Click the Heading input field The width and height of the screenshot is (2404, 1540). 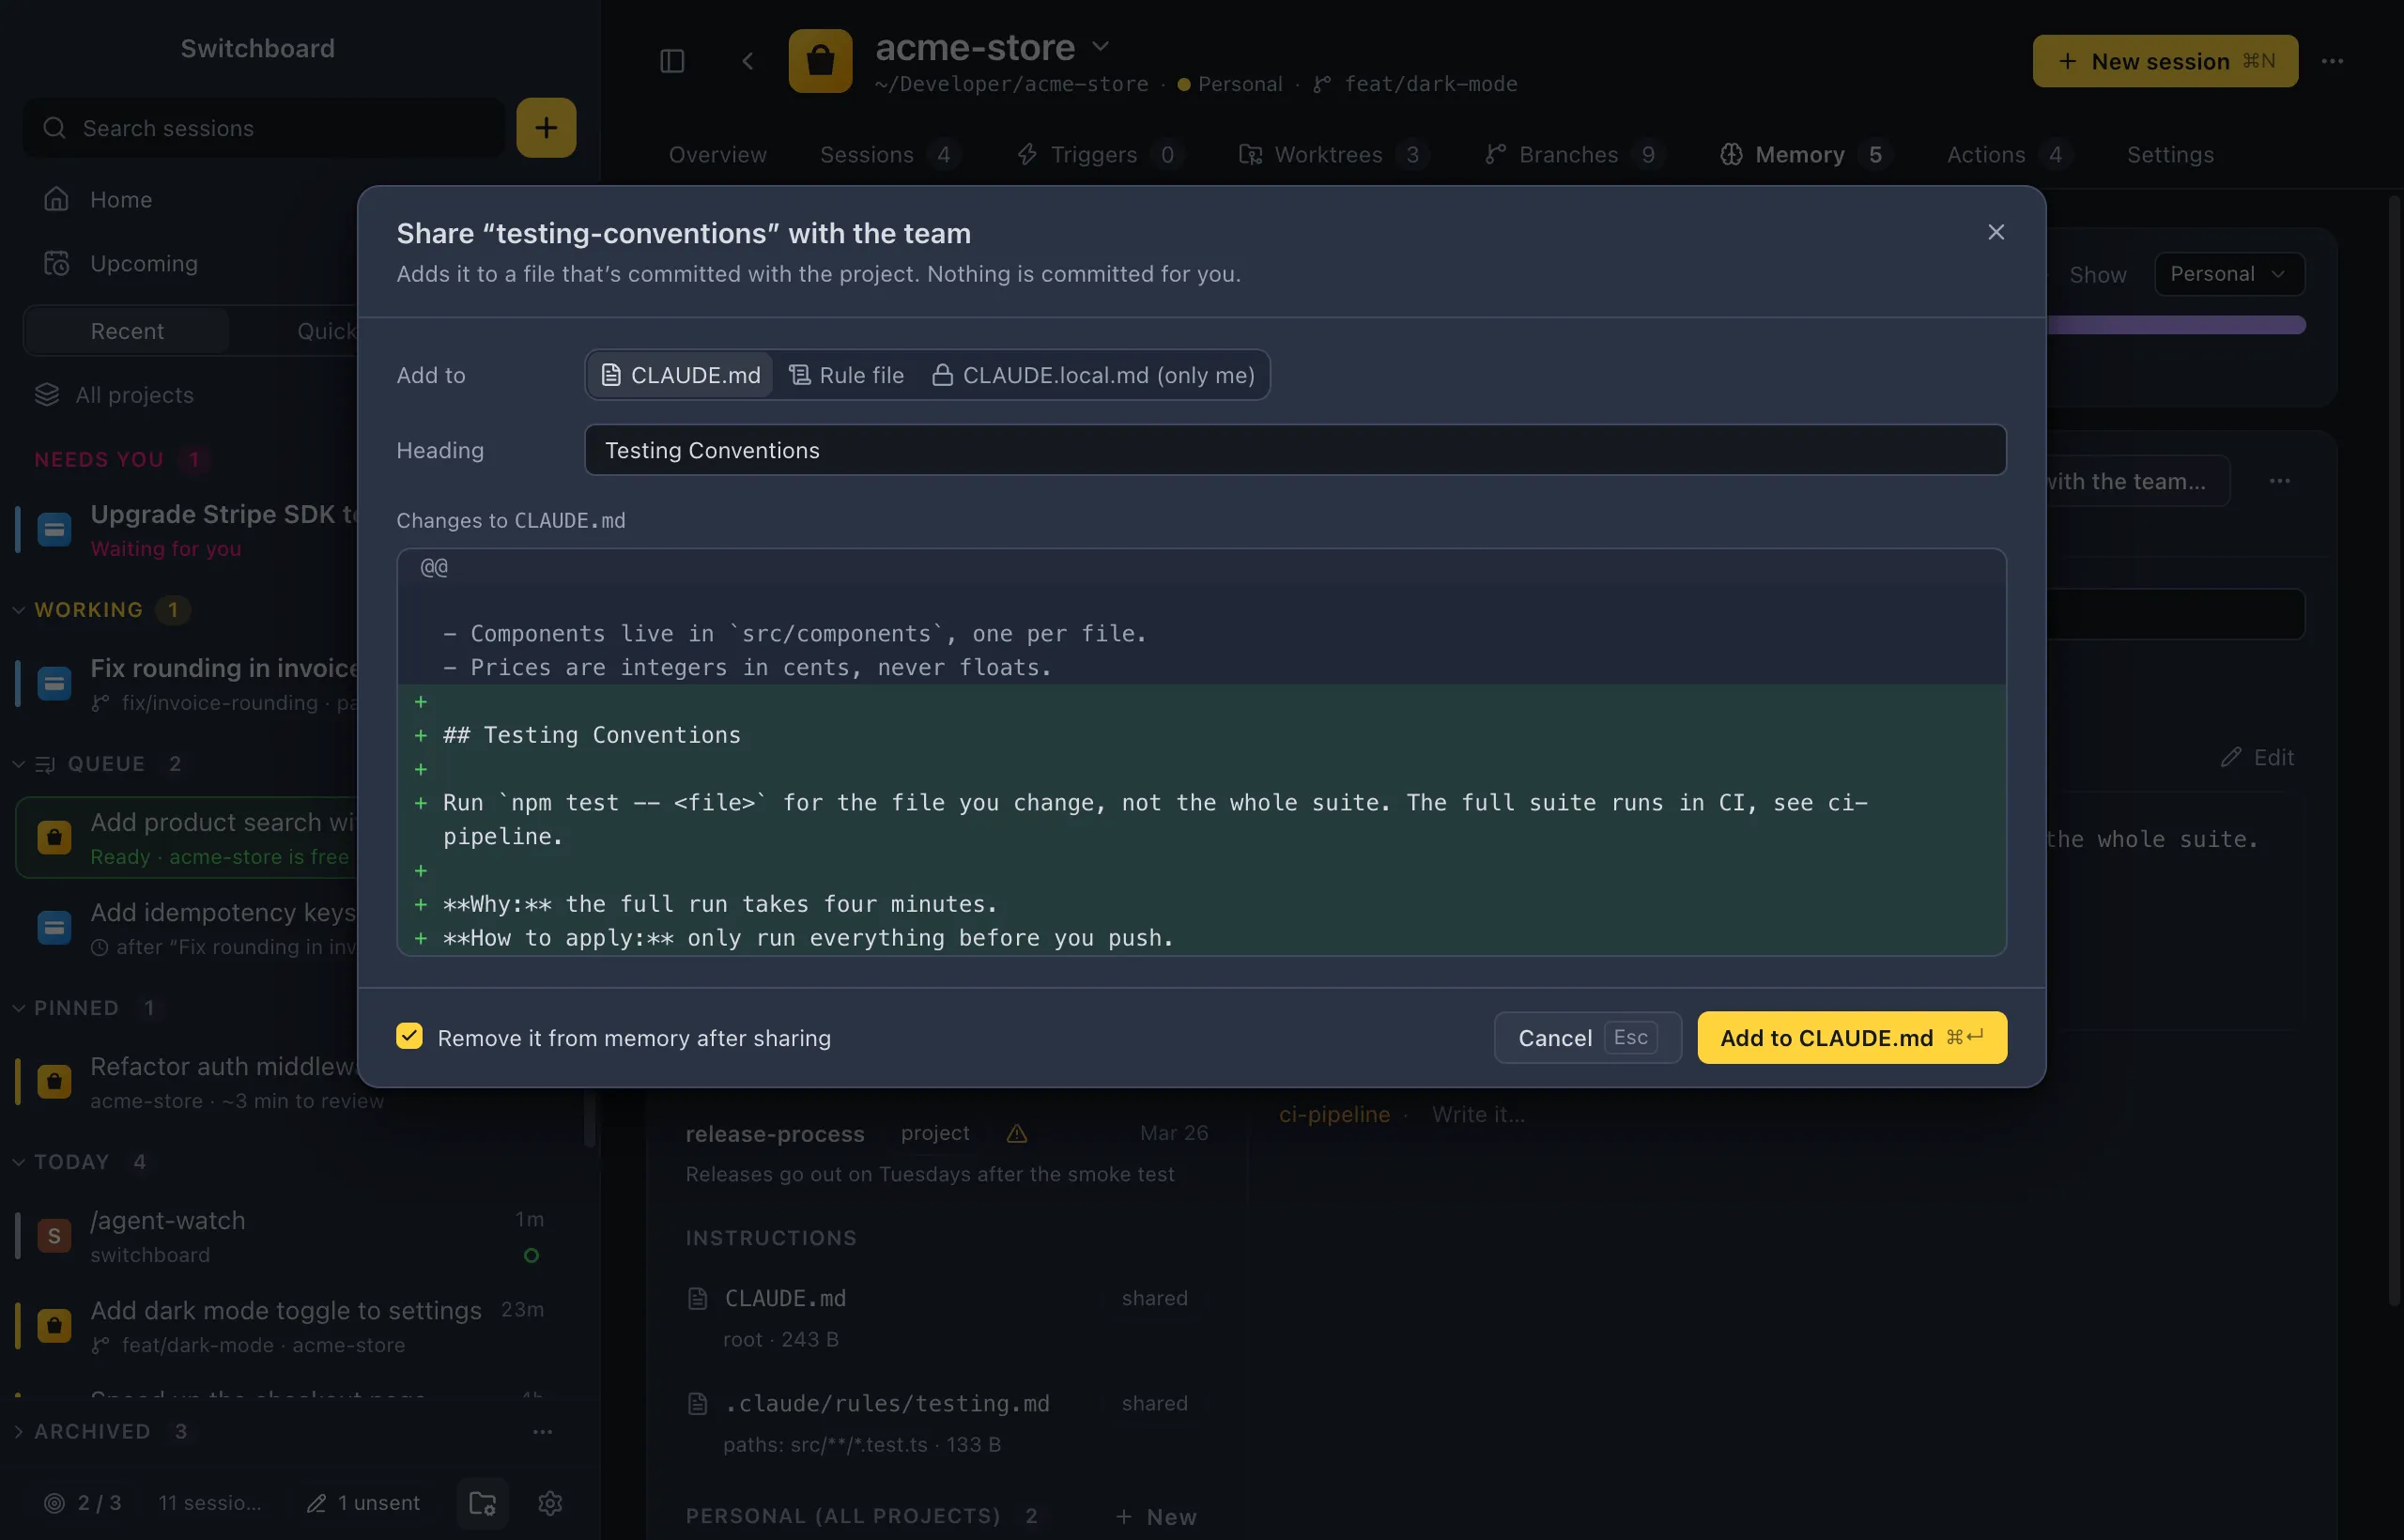pyautogui.click(x=1294, y=450)
